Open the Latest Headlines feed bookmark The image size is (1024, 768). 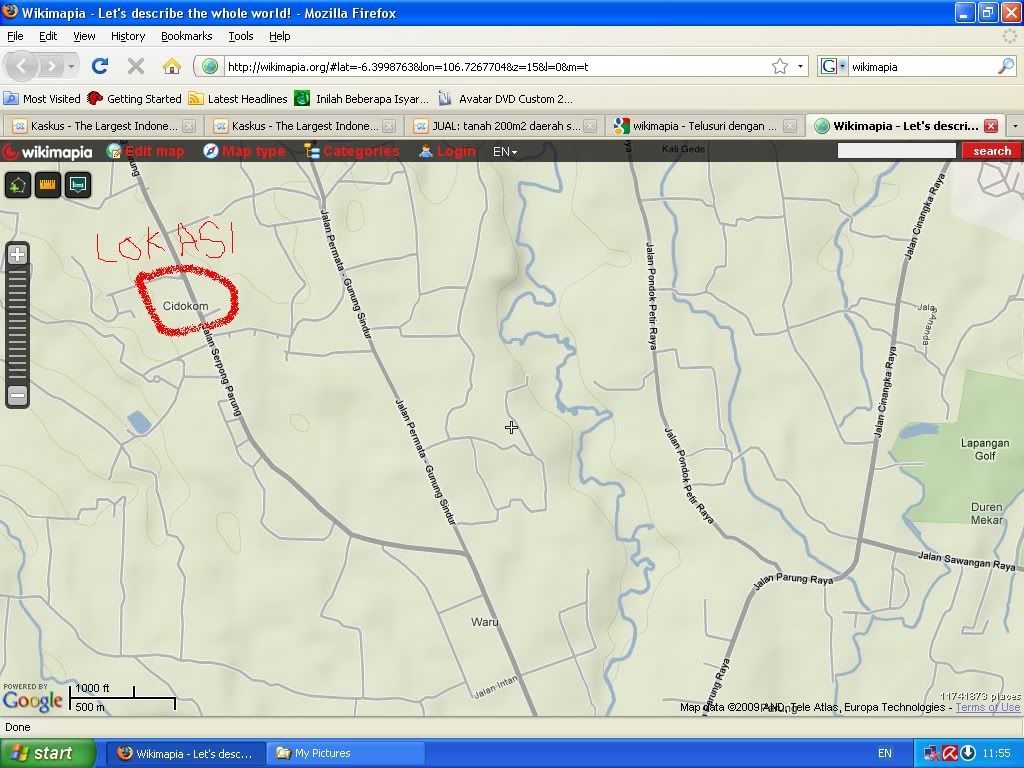[238, 99]
